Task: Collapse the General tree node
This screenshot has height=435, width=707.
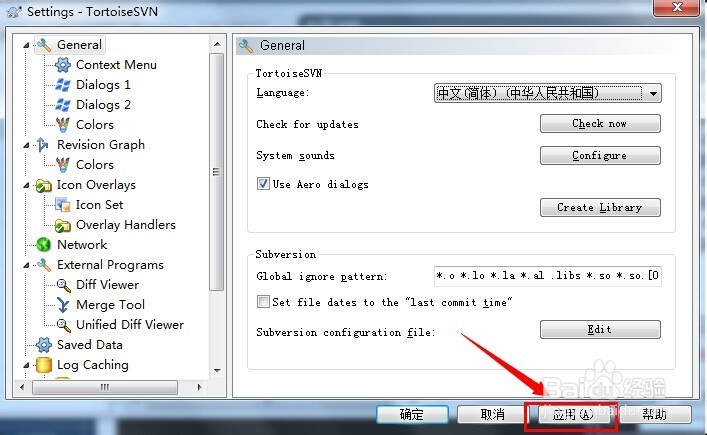Action: point(27,45)
